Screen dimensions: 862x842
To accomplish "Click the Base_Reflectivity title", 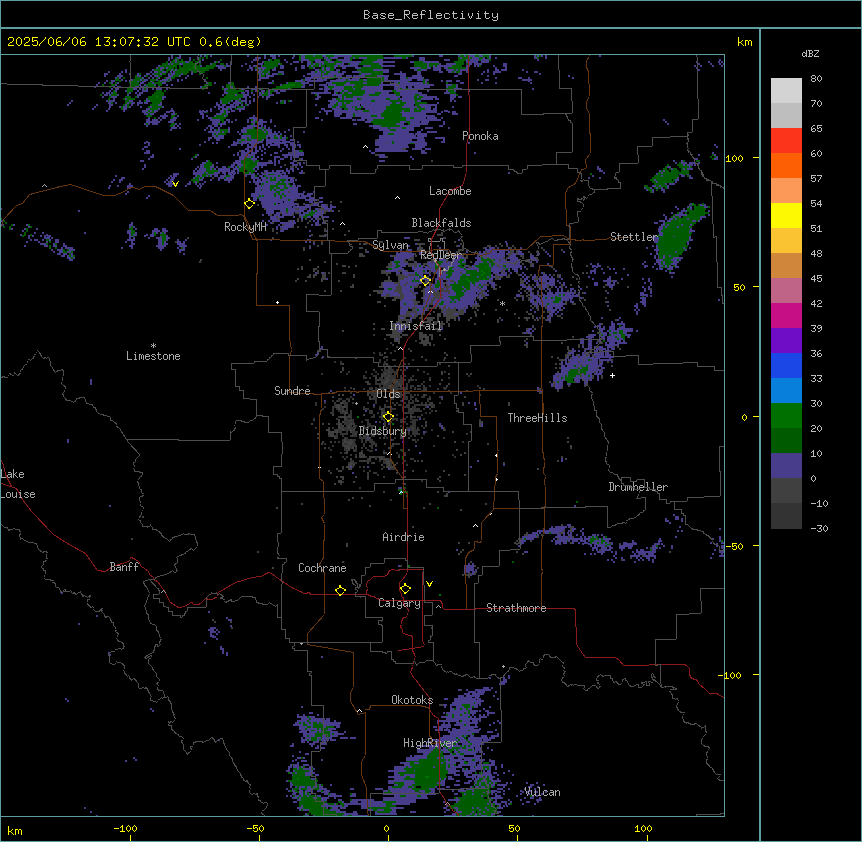I will [431, 15].
